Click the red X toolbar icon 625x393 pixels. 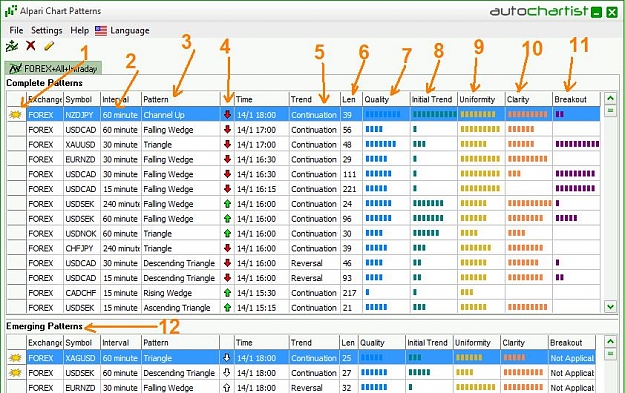pyautogui.click(x=31, y=45)
